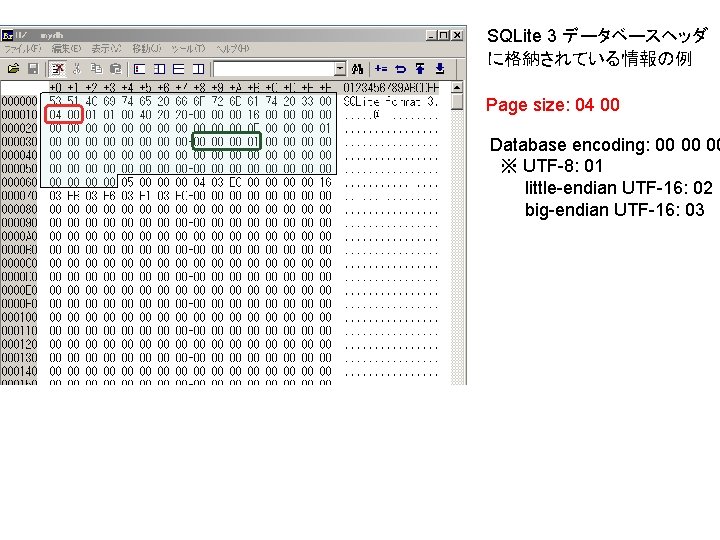Click the binoculars find icon
720x540 pixels.
(357, 69)
